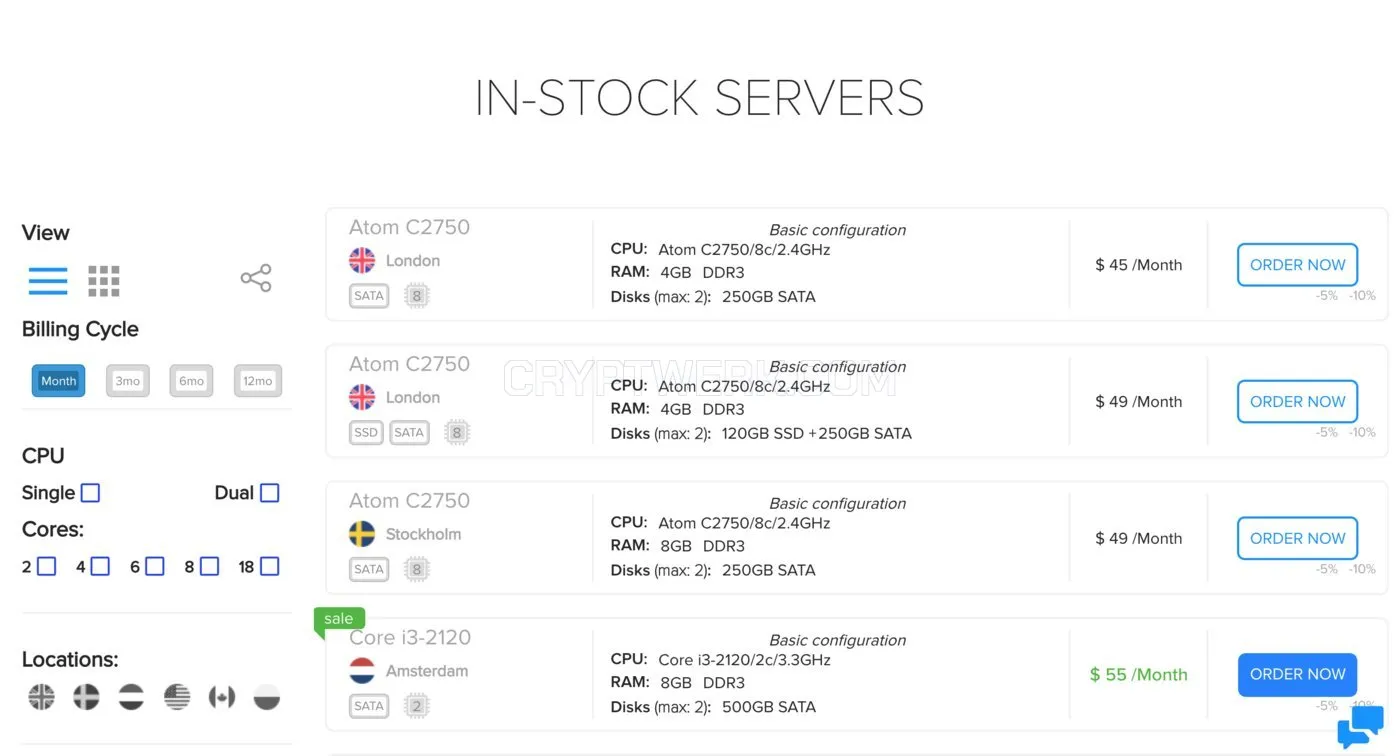
Task: Click the green sale tag
Action: click(339, 620)
